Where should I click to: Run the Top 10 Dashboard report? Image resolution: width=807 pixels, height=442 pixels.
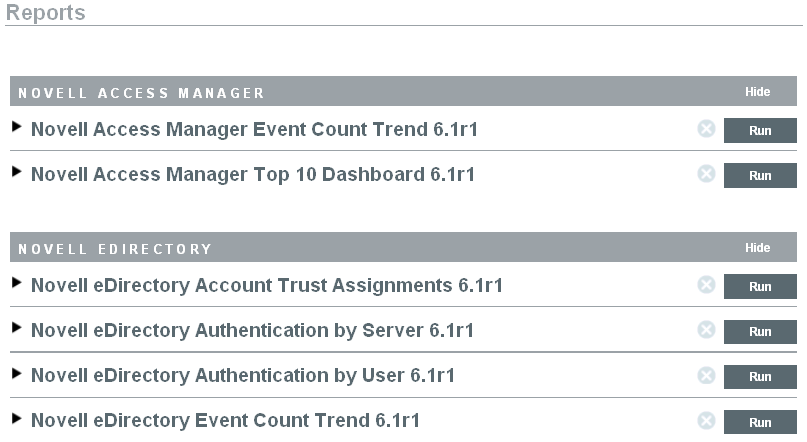coord(760,175)
